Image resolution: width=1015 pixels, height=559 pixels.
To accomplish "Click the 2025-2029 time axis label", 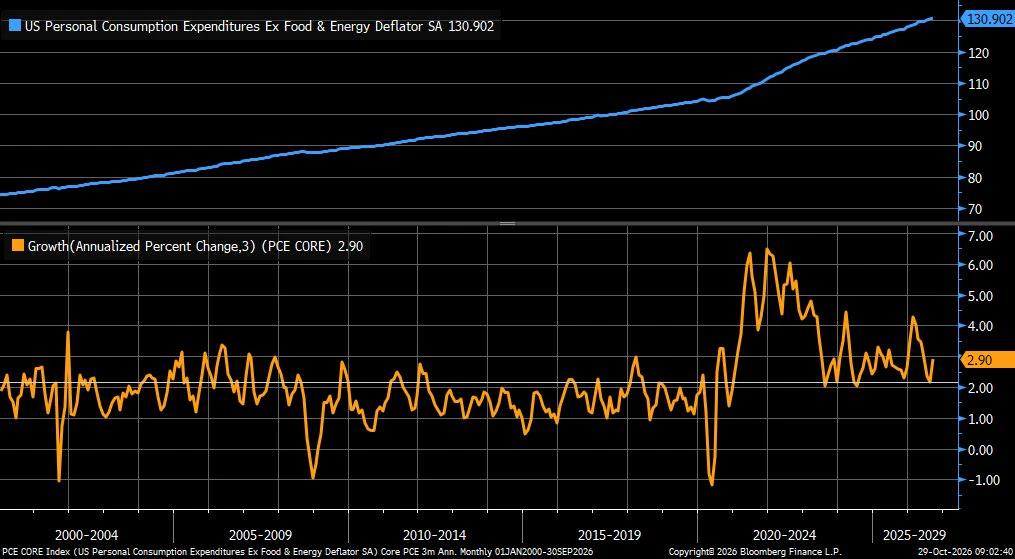I will (913, 535).
